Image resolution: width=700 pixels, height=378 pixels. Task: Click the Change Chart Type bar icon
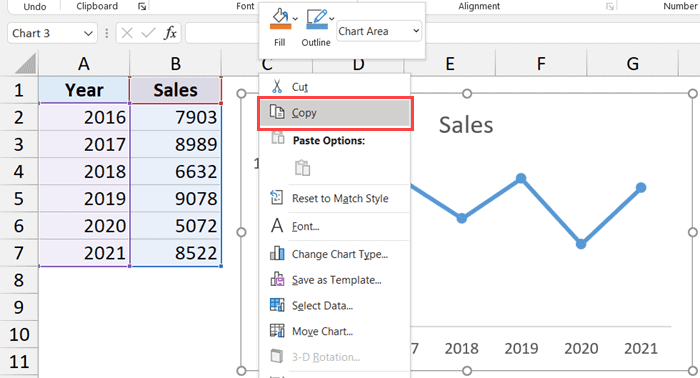[x=277, y=253]
